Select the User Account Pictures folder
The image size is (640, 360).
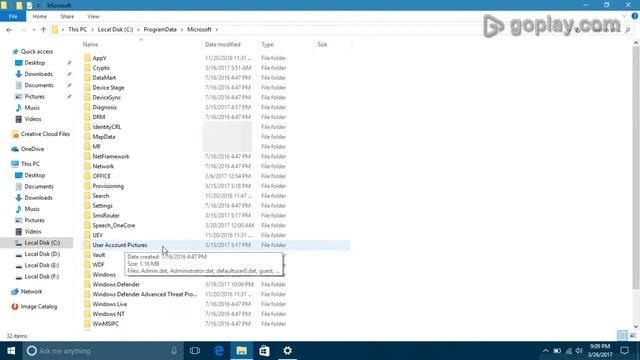coord(120,245)
